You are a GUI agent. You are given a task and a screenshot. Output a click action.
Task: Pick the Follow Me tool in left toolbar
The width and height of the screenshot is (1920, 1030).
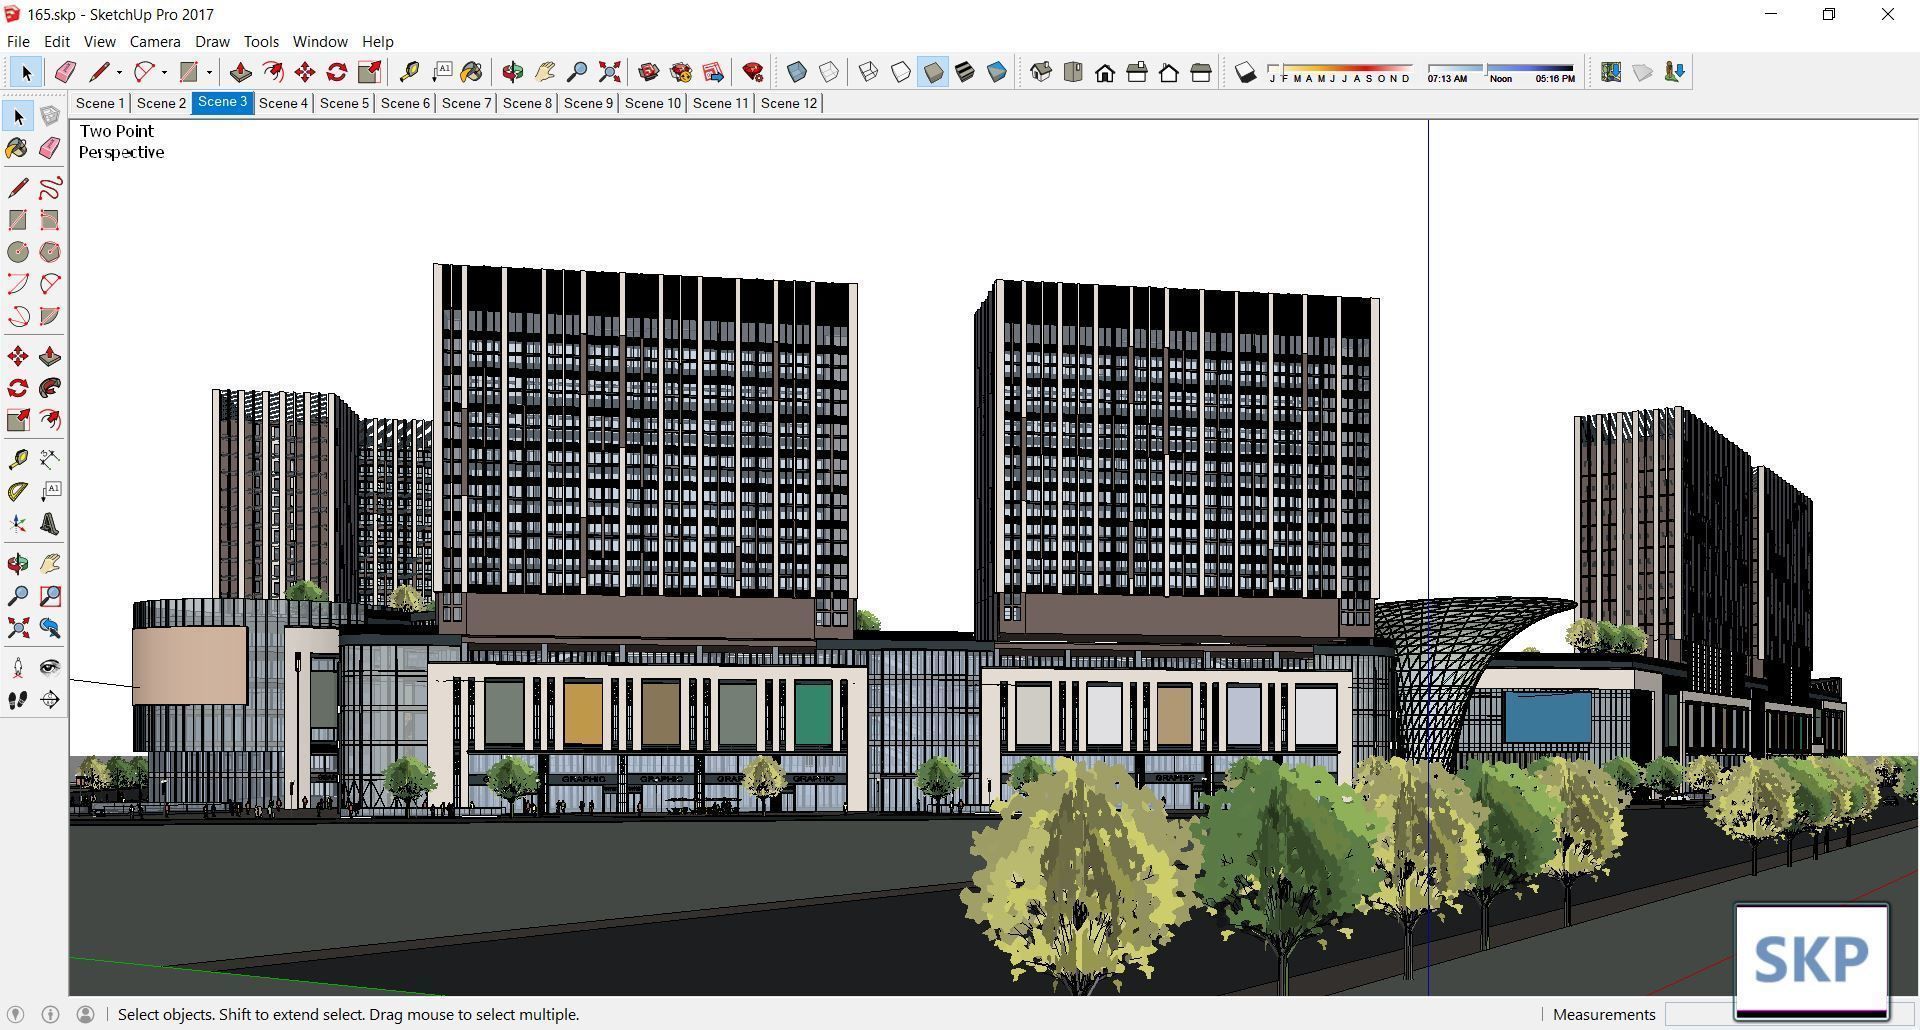50,388
